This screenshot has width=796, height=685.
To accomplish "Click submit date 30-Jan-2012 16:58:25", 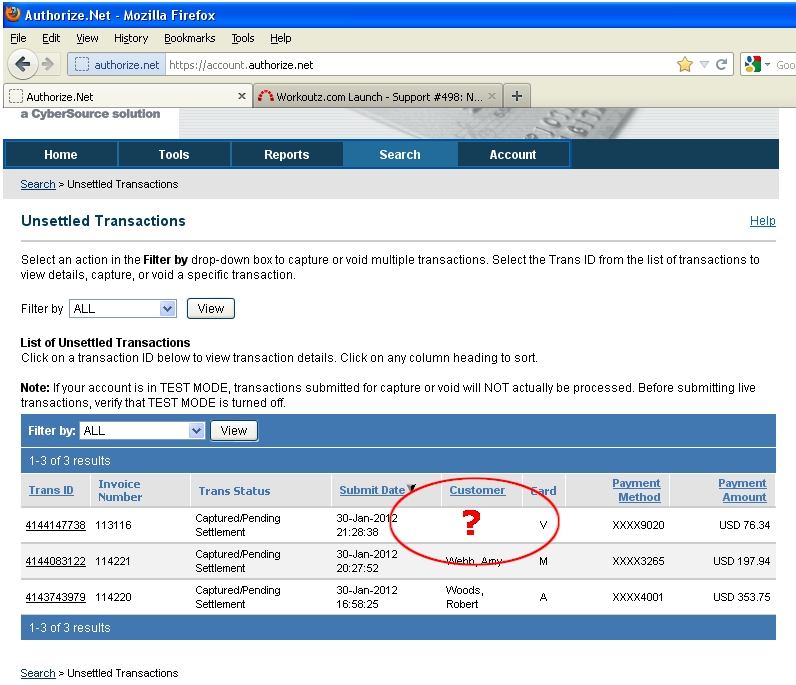I will coord(367,597).
